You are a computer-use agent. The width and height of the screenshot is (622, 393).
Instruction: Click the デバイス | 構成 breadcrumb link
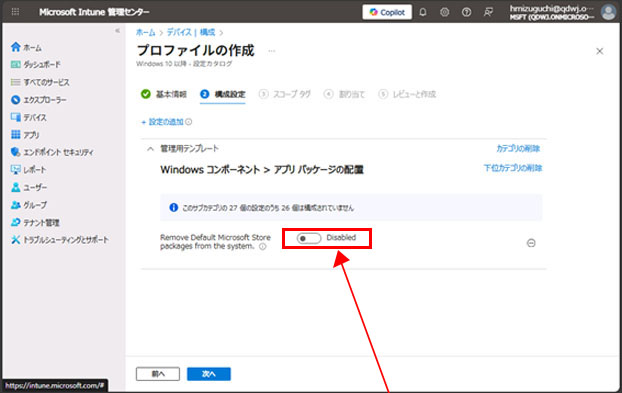point(191,33)
